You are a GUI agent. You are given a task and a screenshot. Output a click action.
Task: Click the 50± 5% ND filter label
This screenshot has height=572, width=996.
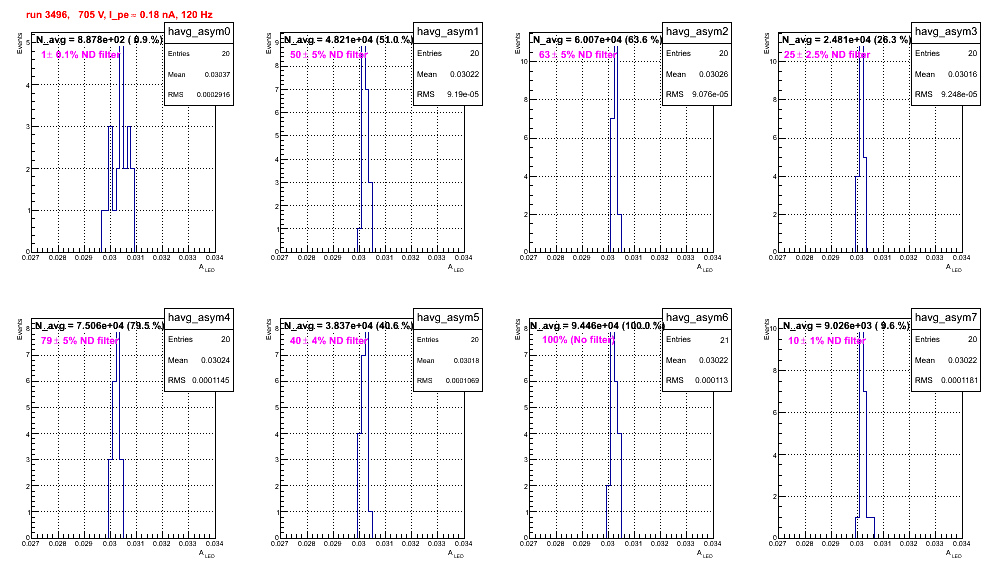pyautogui.click(x=329, y=55)
